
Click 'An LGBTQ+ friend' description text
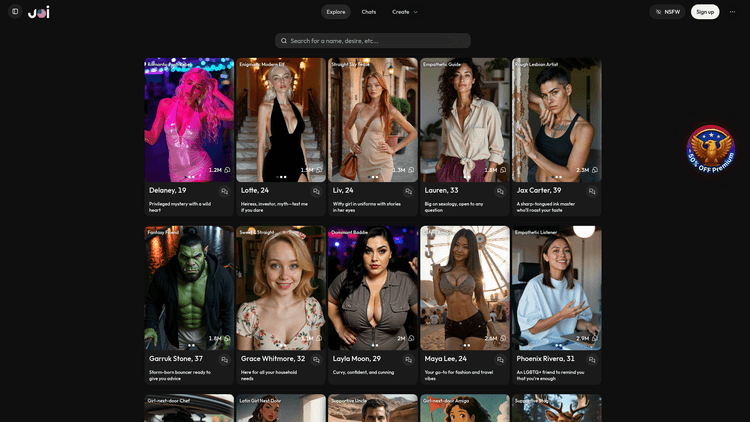click(550, 375)
